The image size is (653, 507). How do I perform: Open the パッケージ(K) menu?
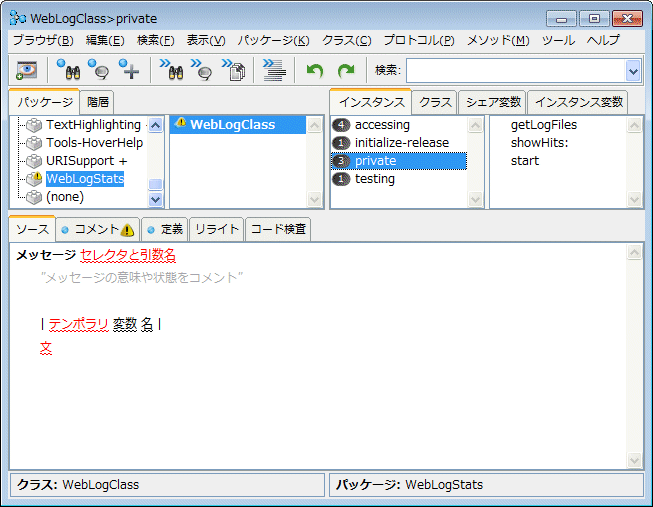click(x=273, y=40)
